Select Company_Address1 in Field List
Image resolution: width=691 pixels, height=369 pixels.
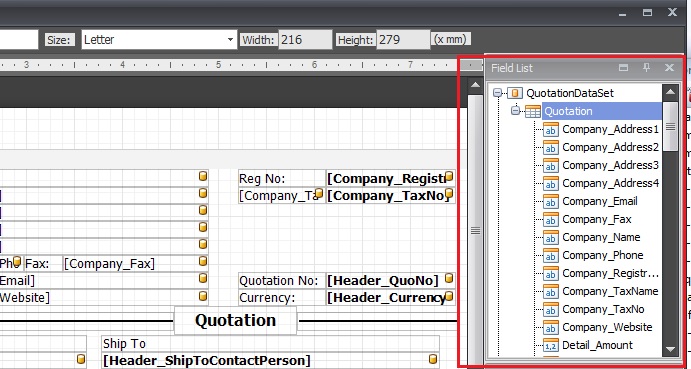(610, 129)
